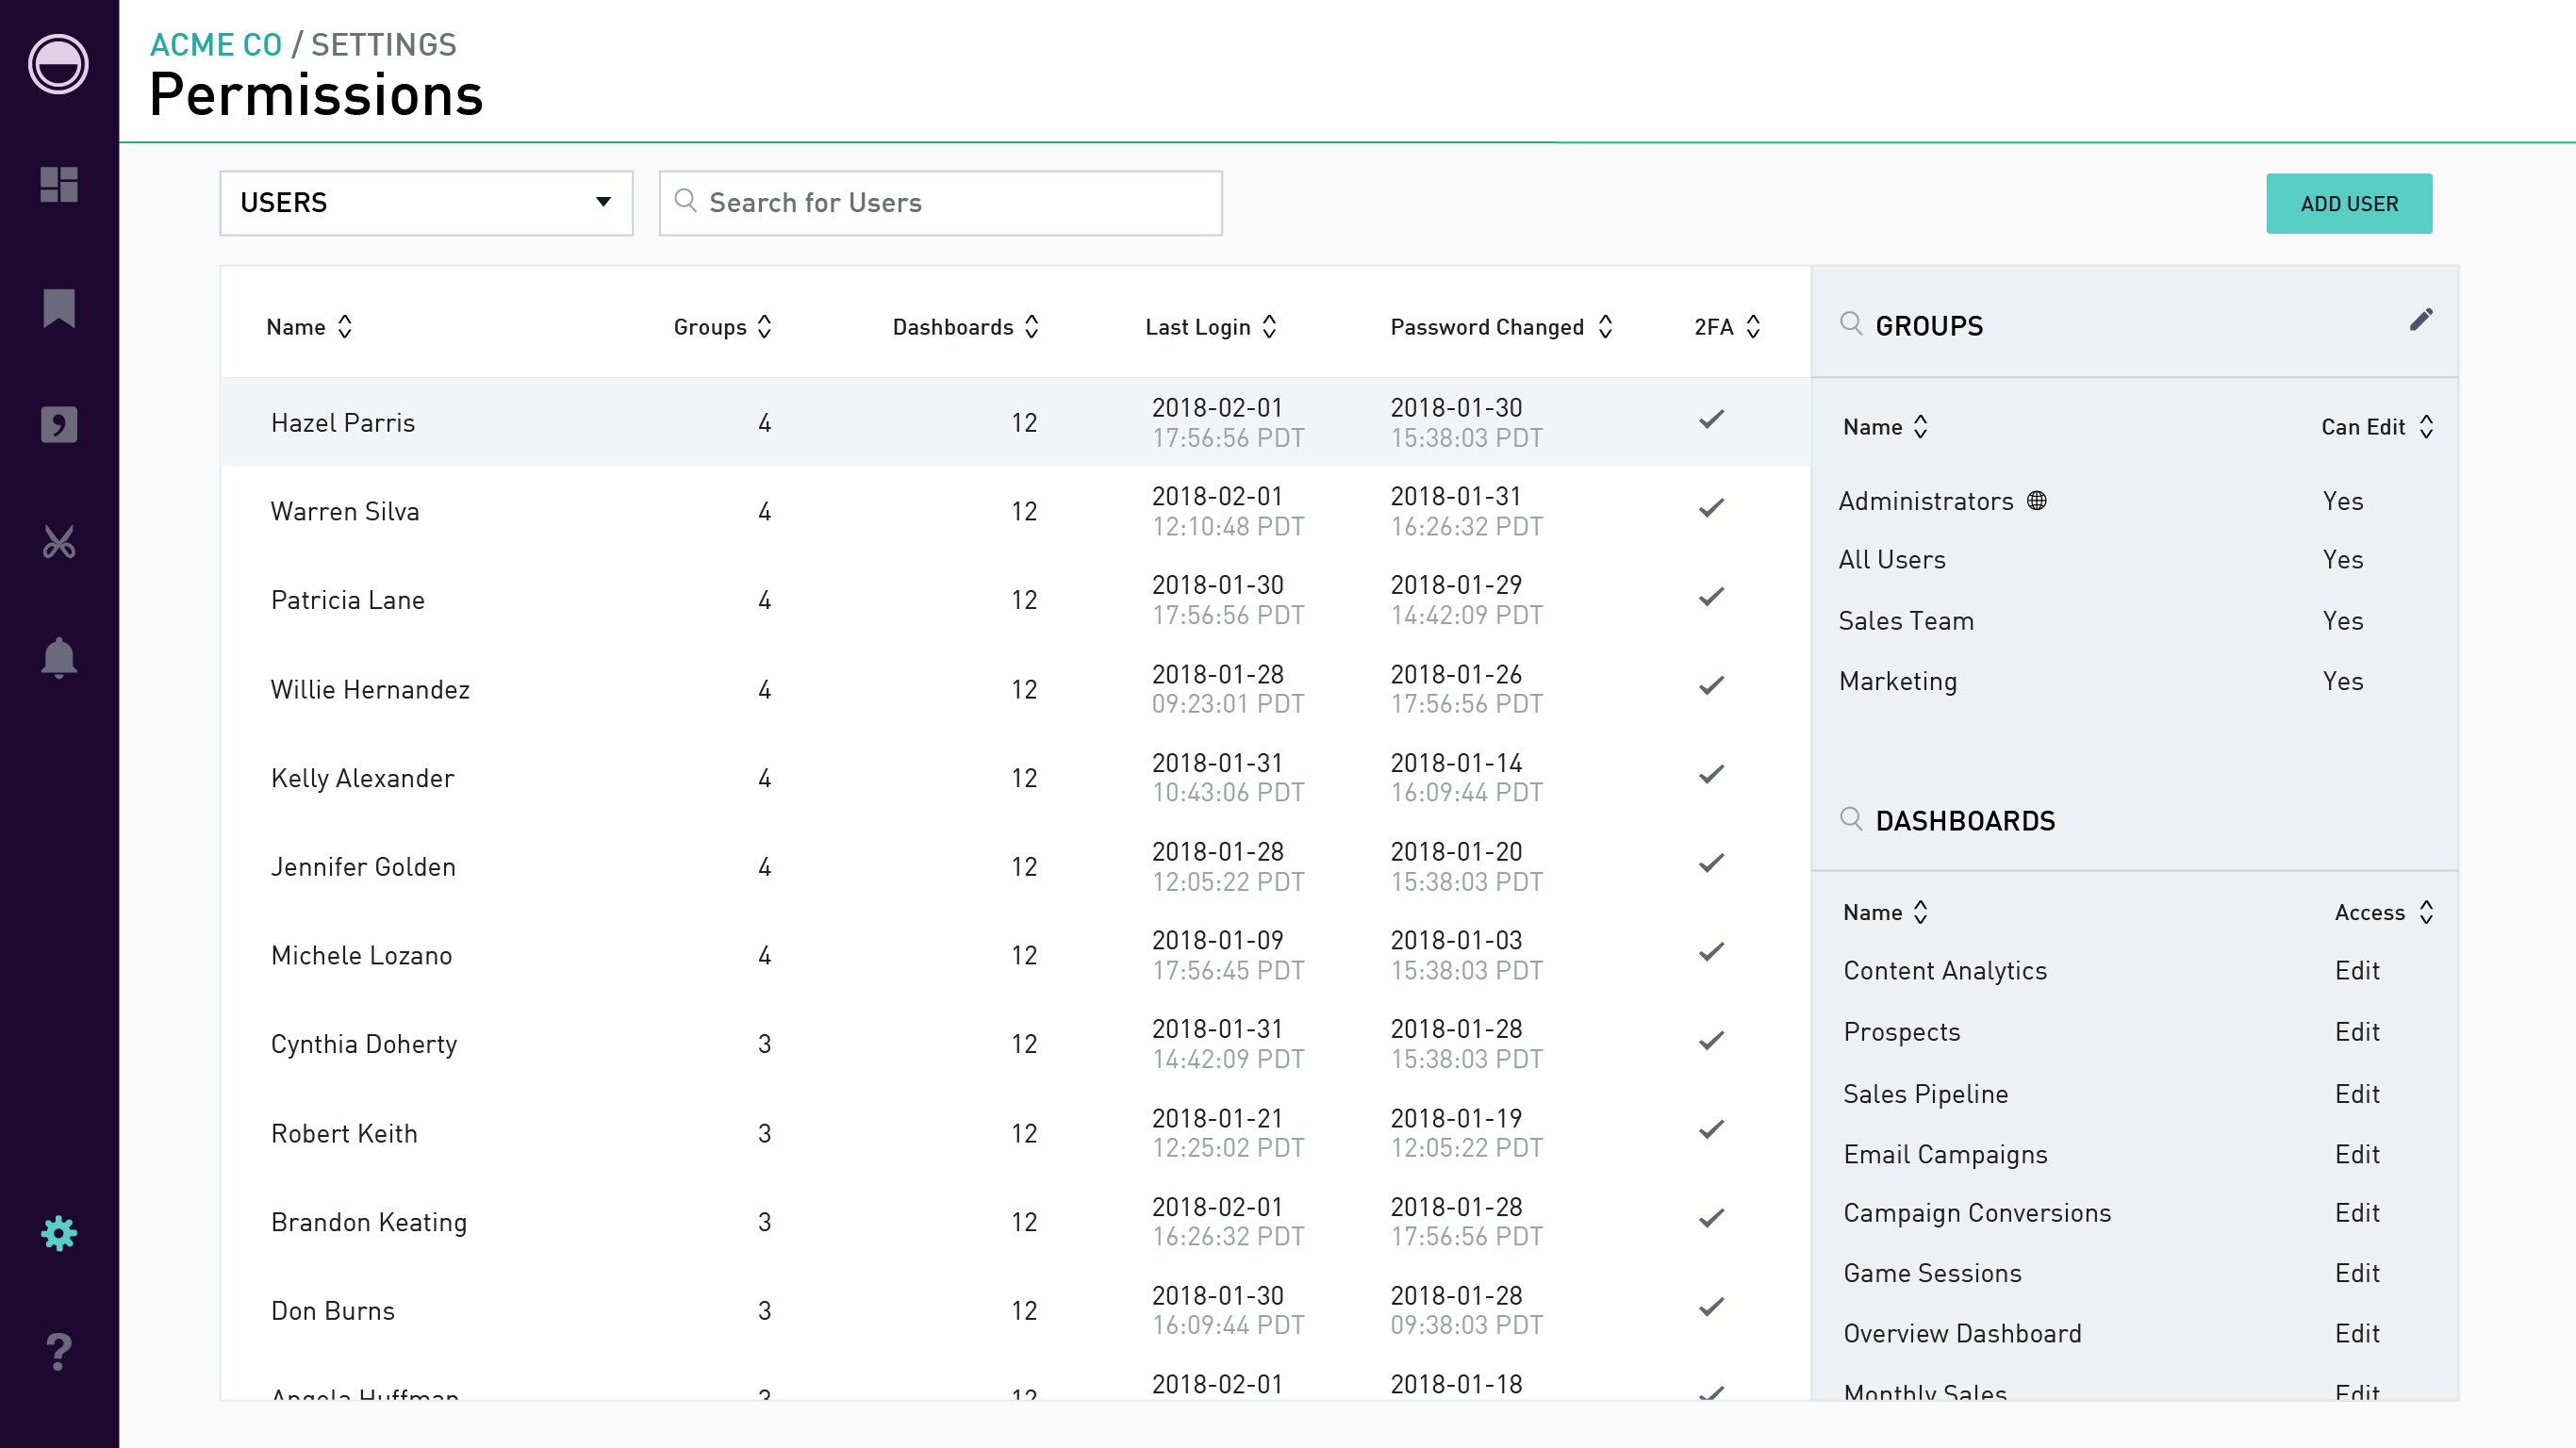Open the notifications bell in sidebar
2576x1448 pixels.
point(59,658)
